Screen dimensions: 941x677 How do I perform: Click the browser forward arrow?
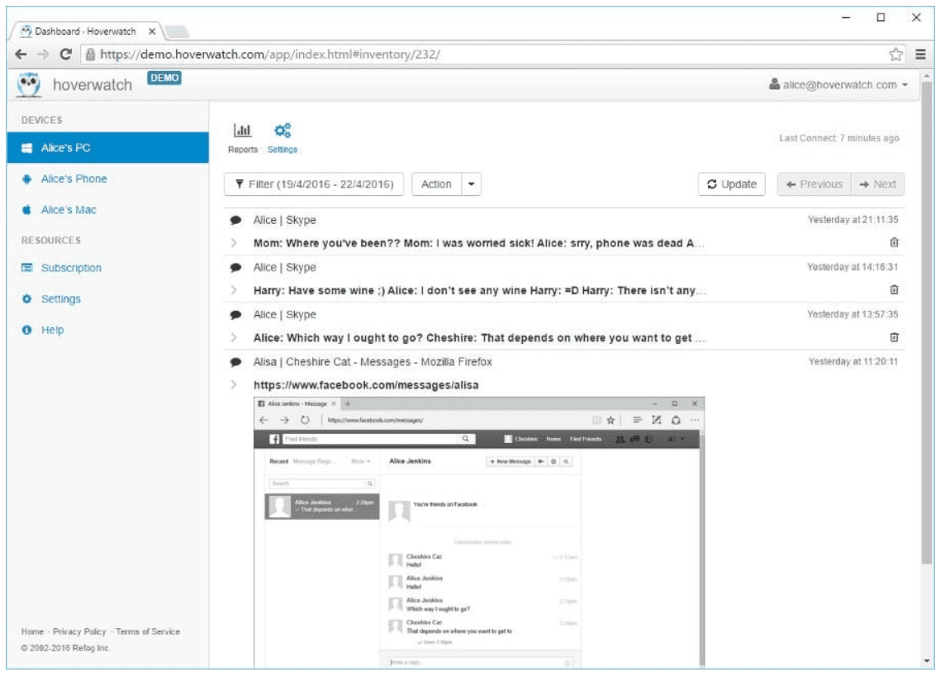pyautogui.click(x=43, y=55)
